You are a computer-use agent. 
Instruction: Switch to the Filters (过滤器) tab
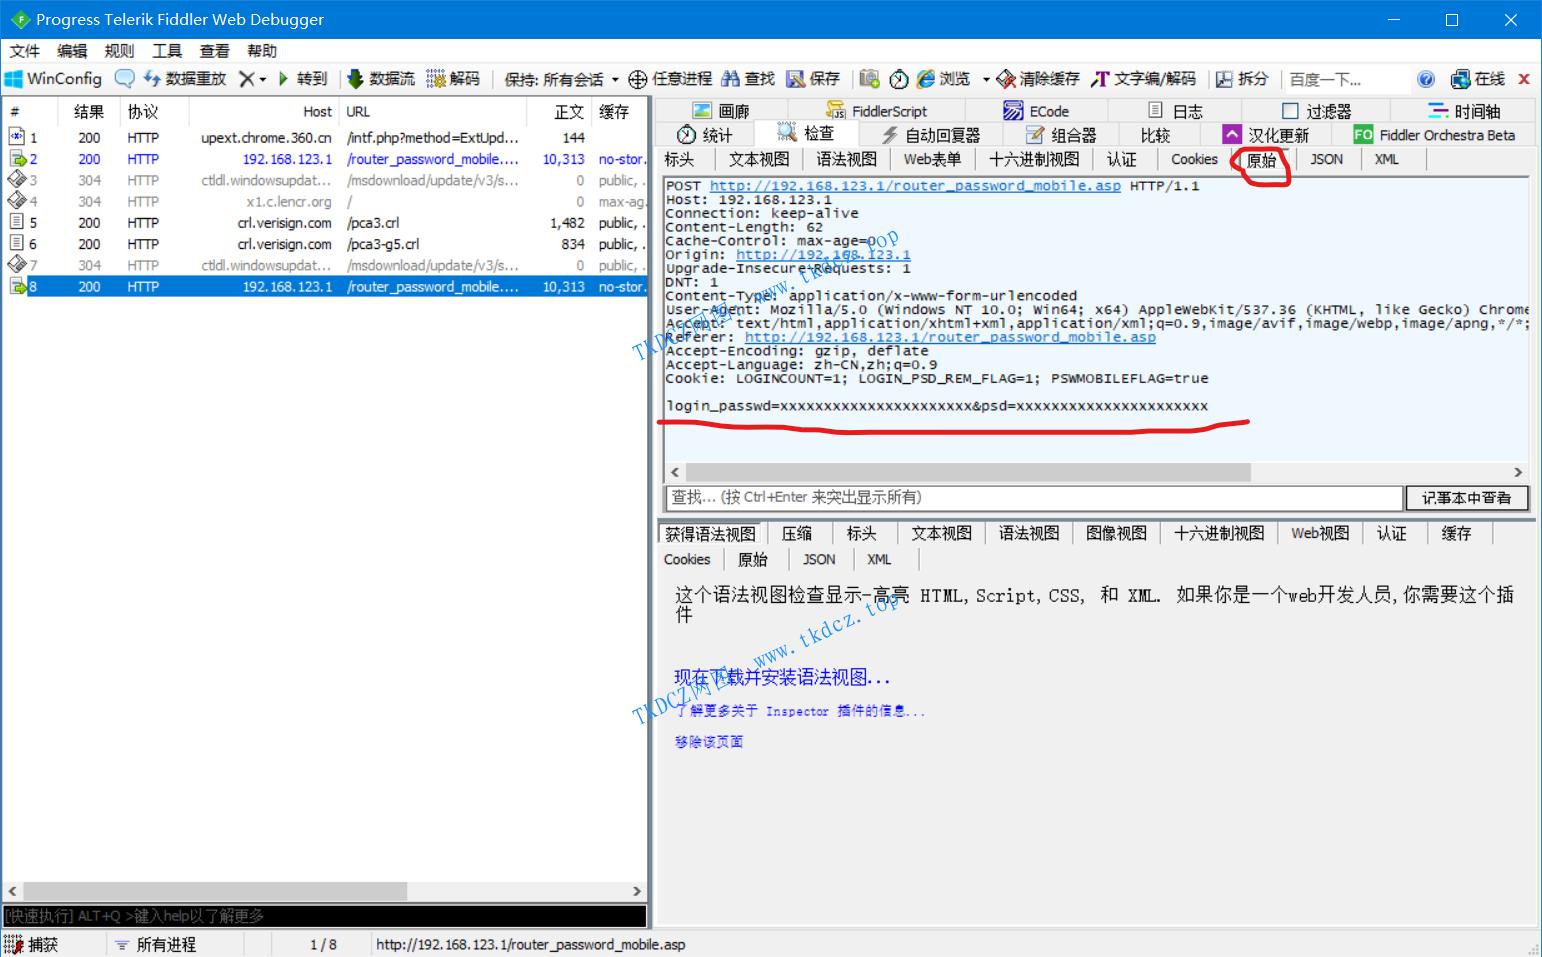pos(1317,111)
